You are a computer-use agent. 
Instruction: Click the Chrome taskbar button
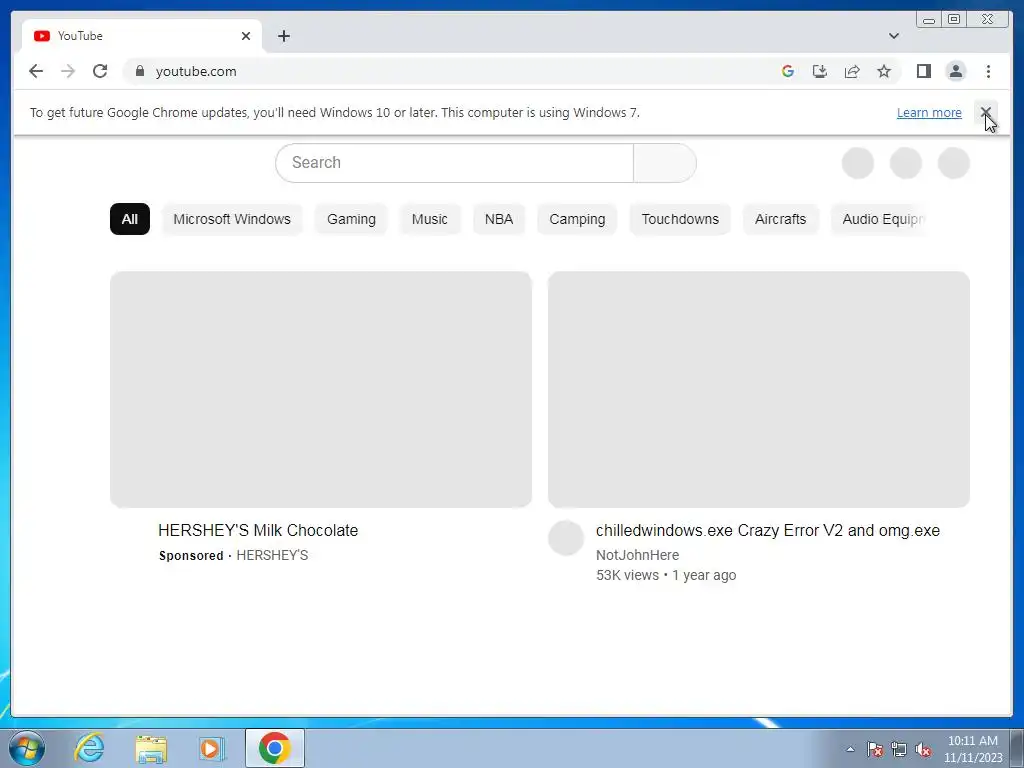[x=275, y=748]
